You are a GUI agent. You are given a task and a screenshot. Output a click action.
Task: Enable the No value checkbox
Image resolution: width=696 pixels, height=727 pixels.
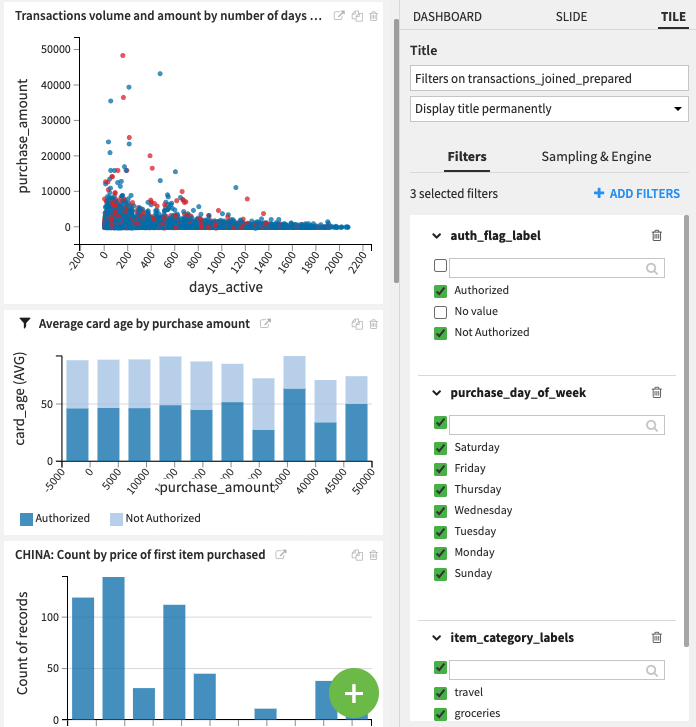coord(441,311)
